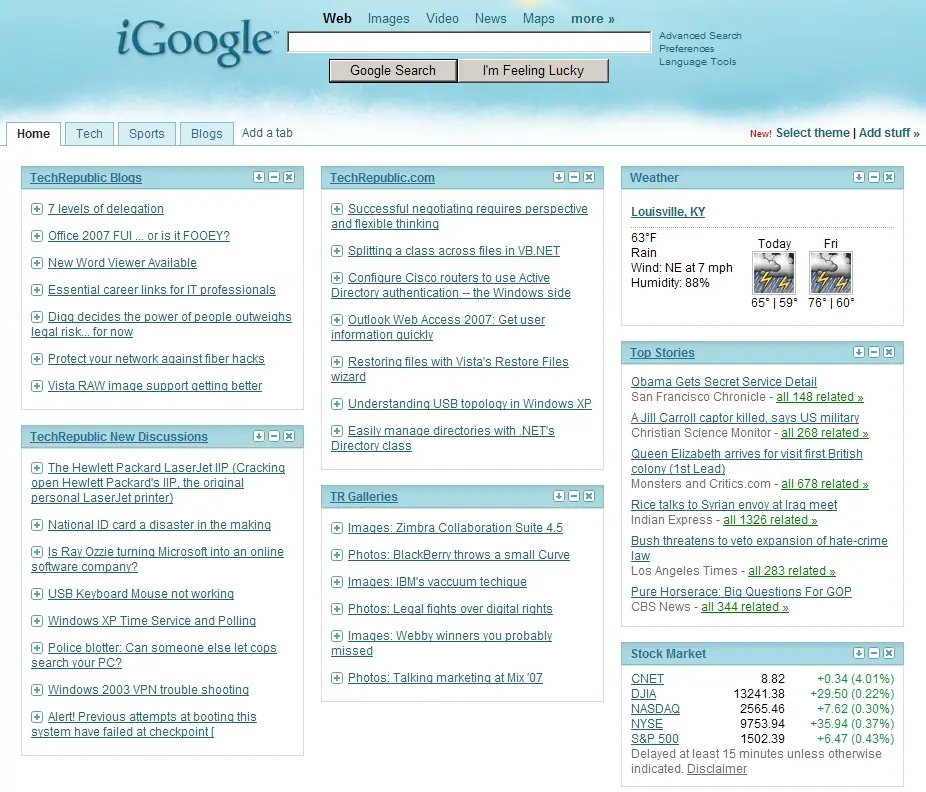Focus the Google search text box
926x792 pixels.
[469, 42]
